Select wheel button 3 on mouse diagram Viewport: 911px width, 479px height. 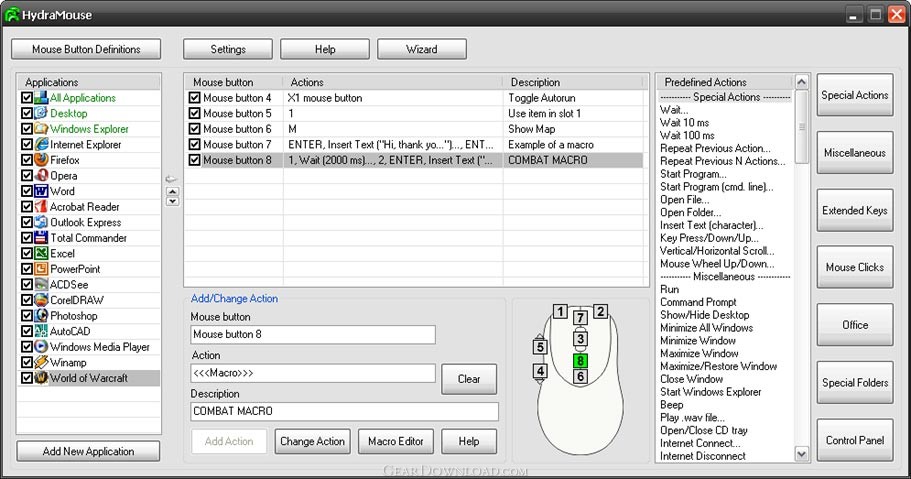point(580,339)
